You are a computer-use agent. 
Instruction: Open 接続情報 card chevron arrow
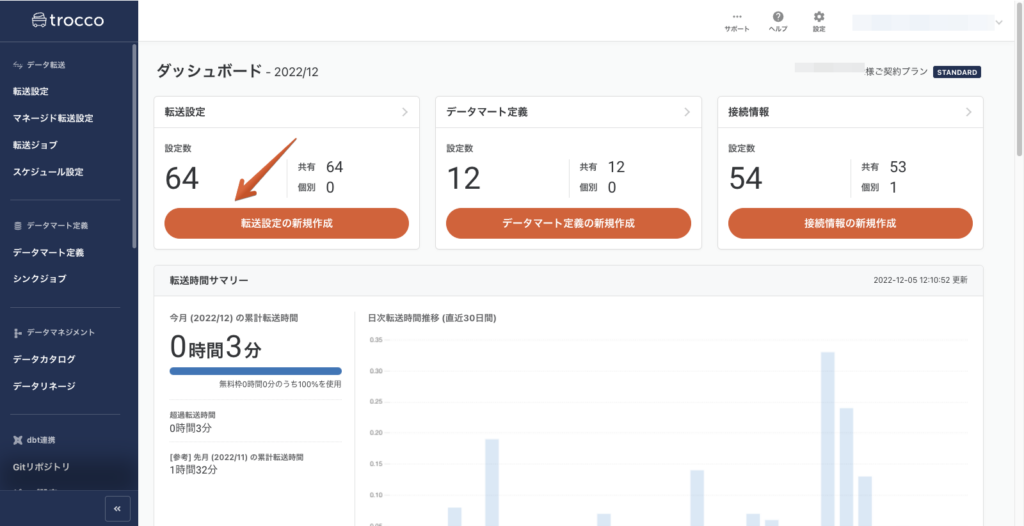pyautogui.click(x=969, y=112)
